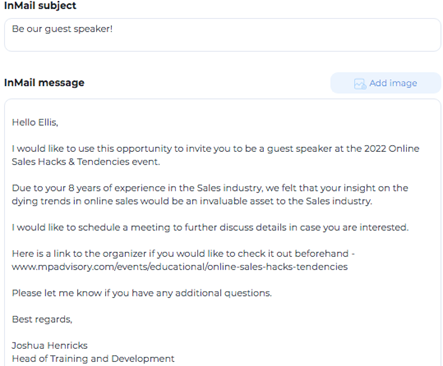
Task: Click the 'Hello Ellis,' greeting line
Action: [x=35, y=122]
